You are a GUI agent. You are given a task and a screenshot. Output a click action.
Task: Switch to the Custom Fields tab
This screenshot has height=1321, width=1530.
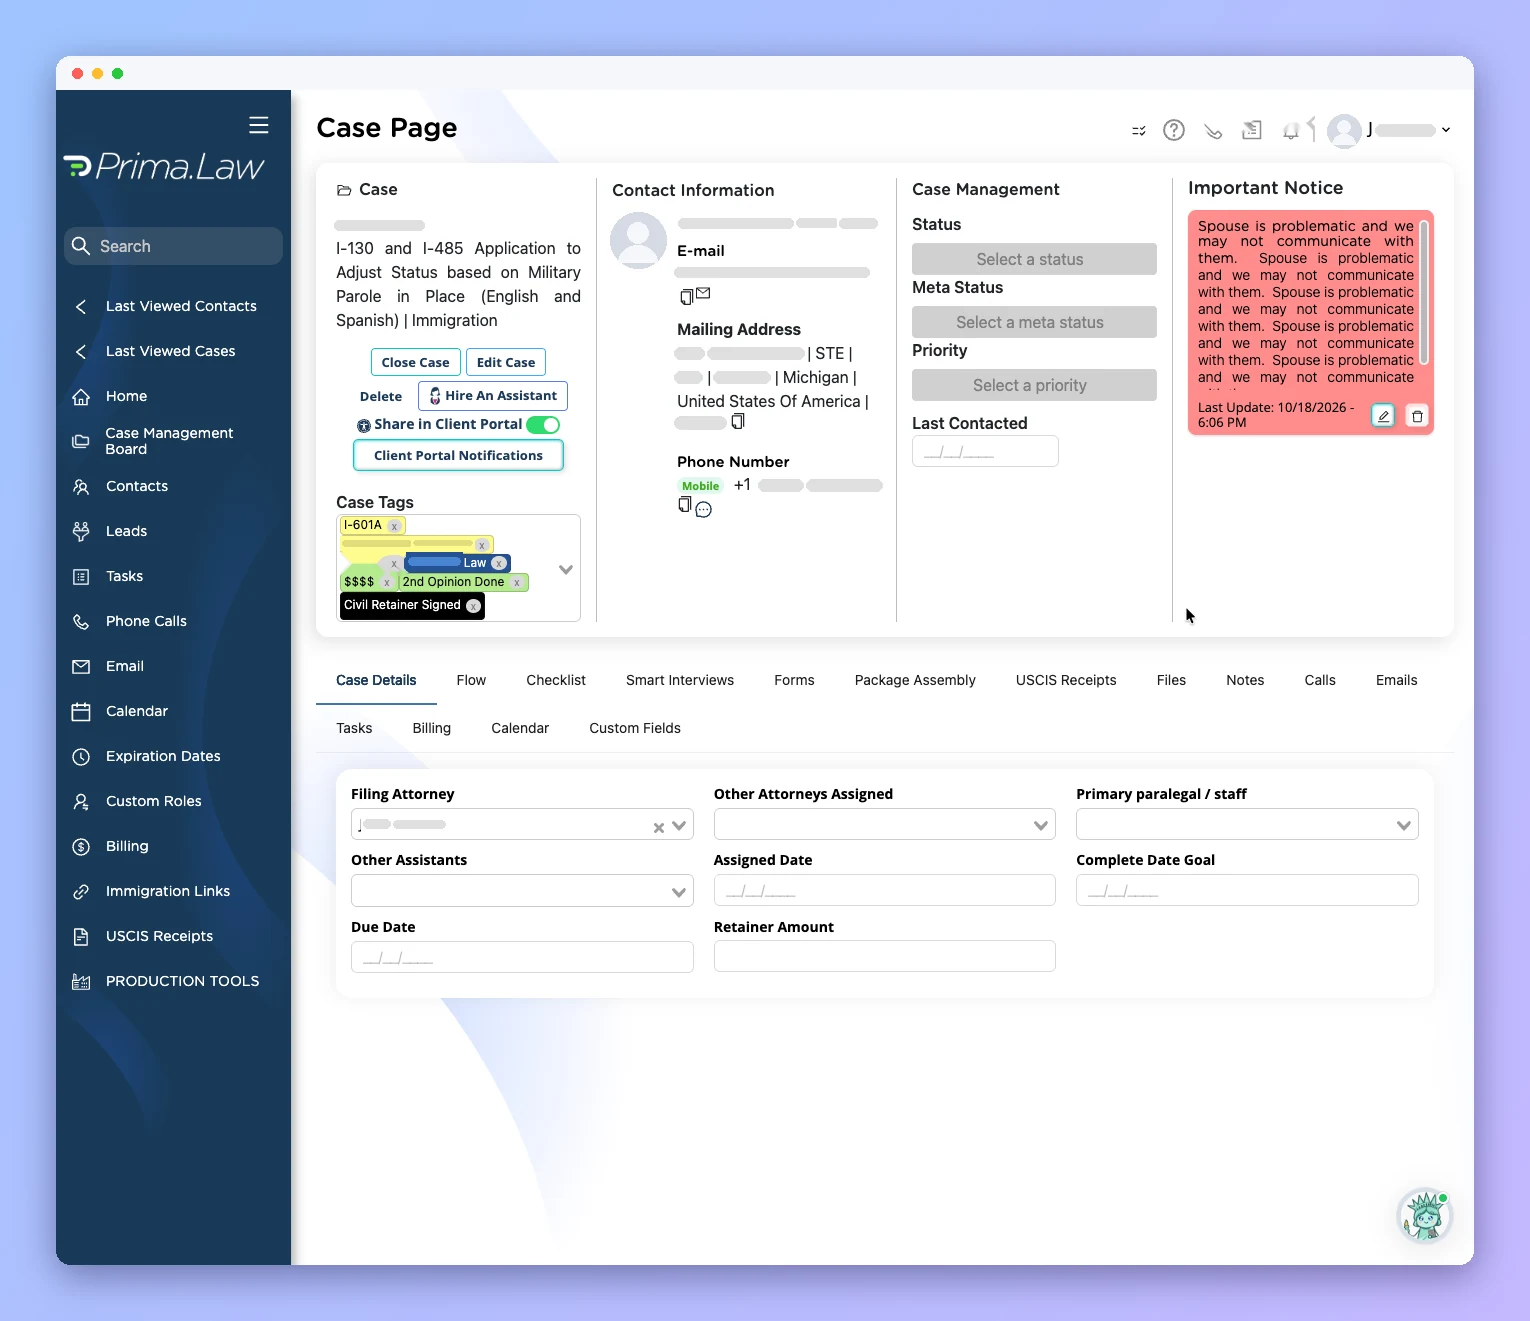(x=635, y=728)
